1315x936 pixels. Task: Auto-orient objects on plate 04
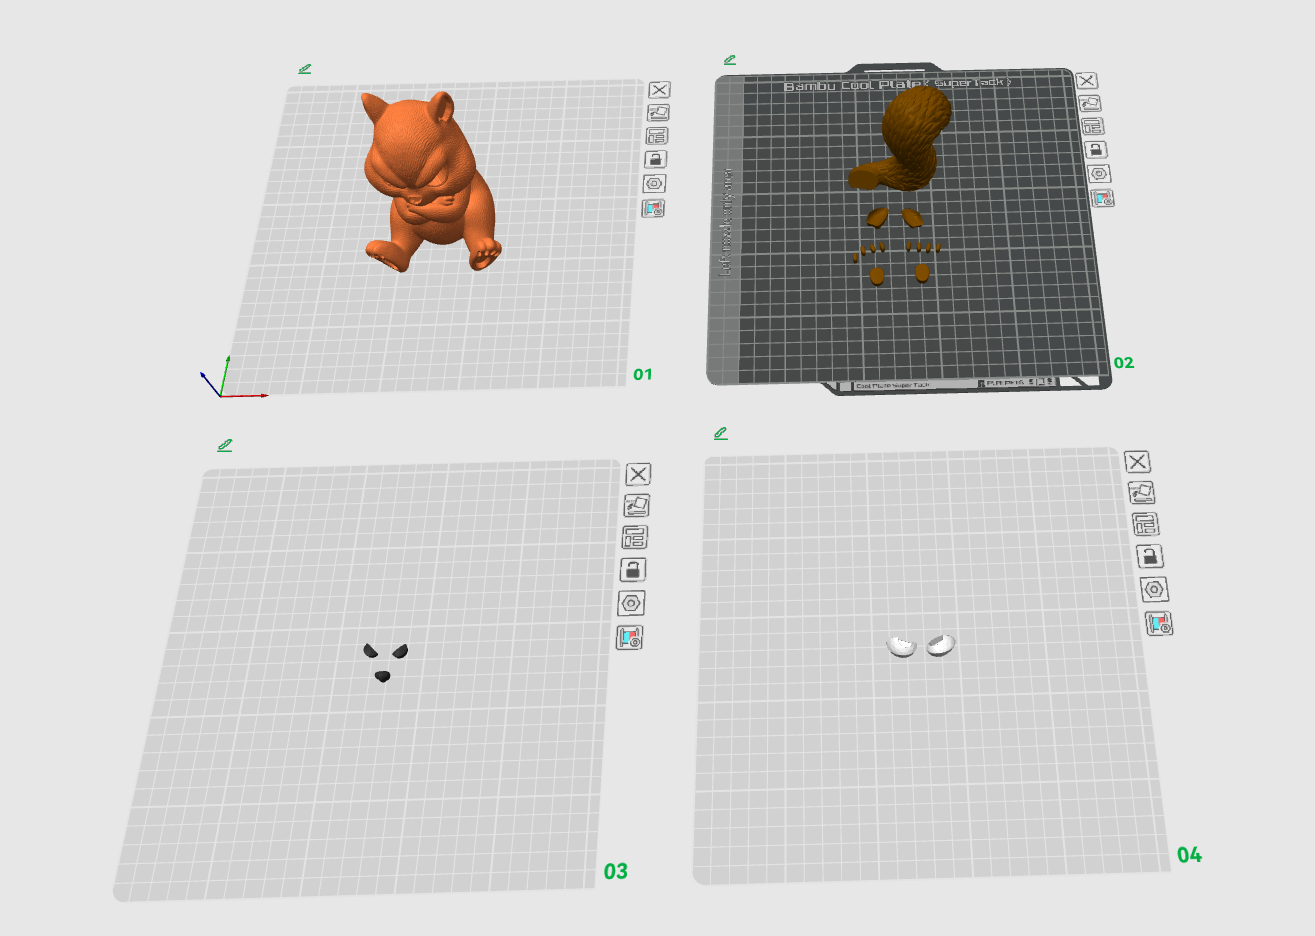tap(1141, 493)
